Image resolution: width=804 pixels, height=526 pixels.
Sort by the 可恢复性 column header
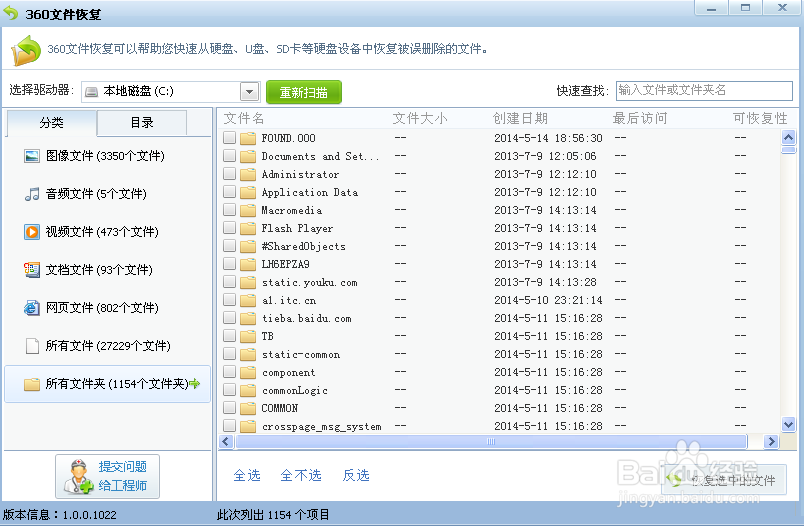760,118
